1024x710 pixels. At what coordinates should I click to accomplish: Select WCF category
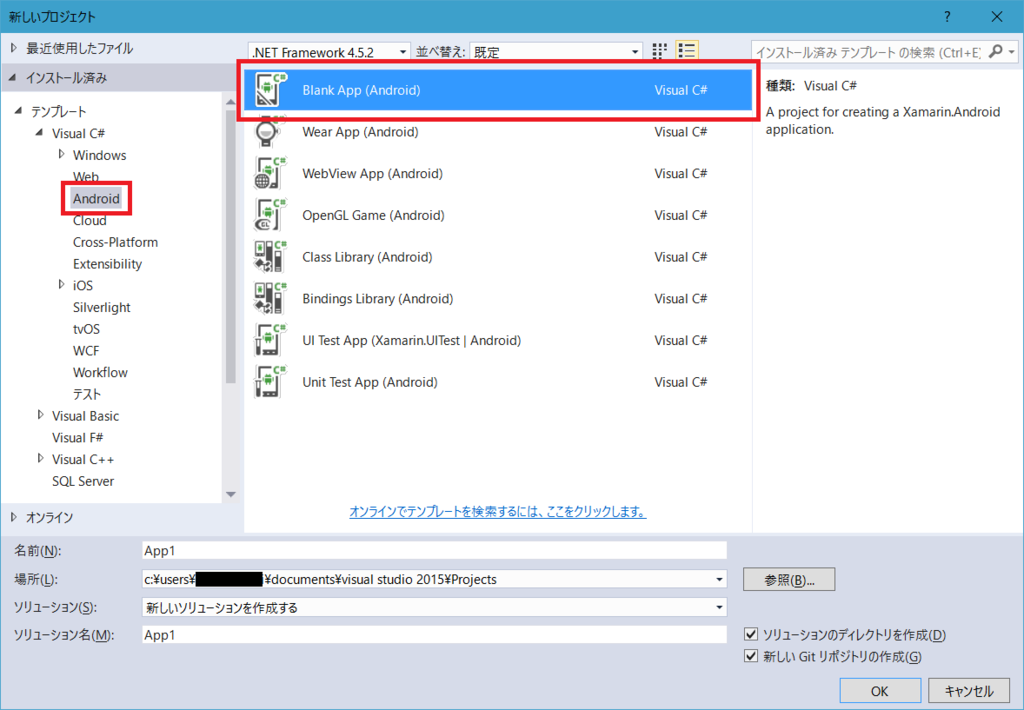pyautogui.click(x=86, y=351)
